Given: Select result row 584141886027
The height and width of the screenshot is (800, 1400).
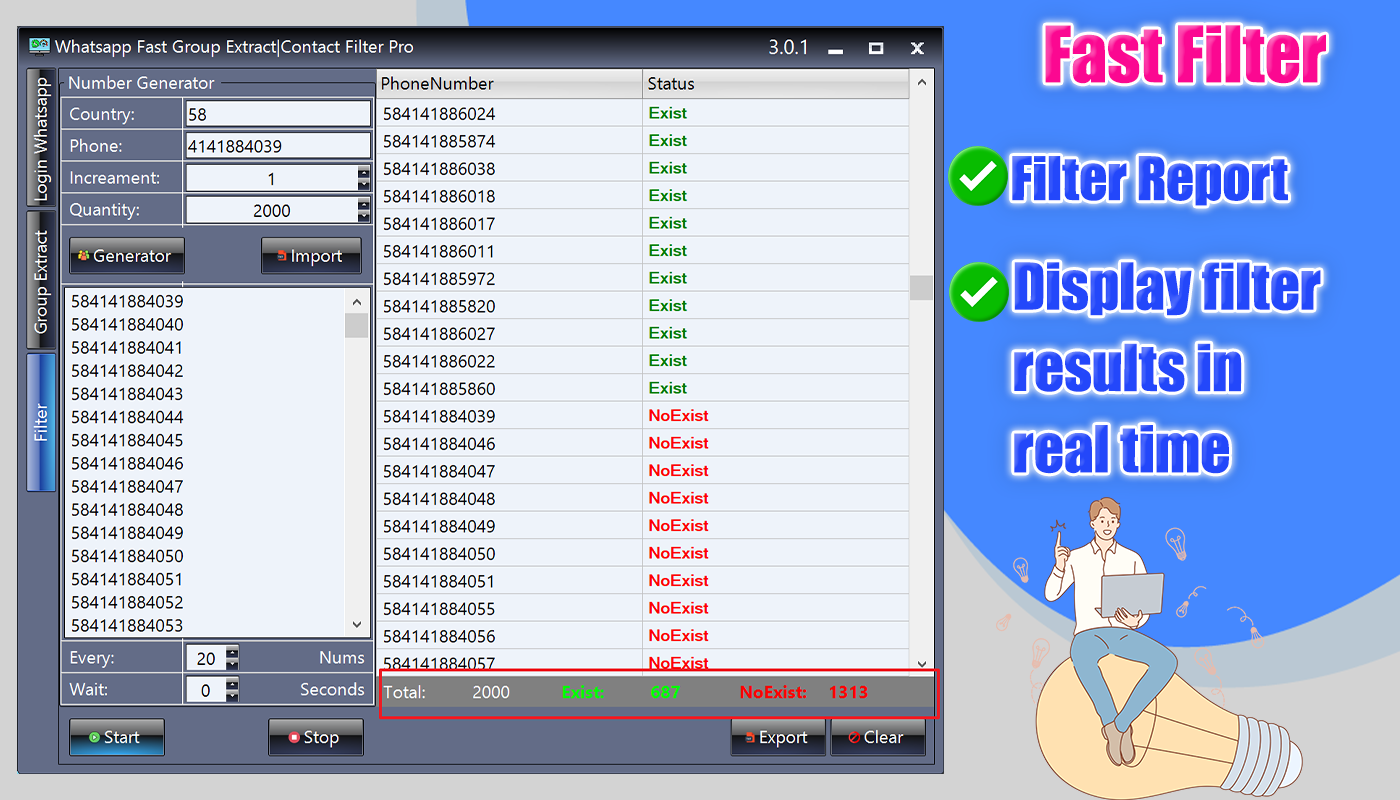Looking at the screenshot, I should (643, 333).
